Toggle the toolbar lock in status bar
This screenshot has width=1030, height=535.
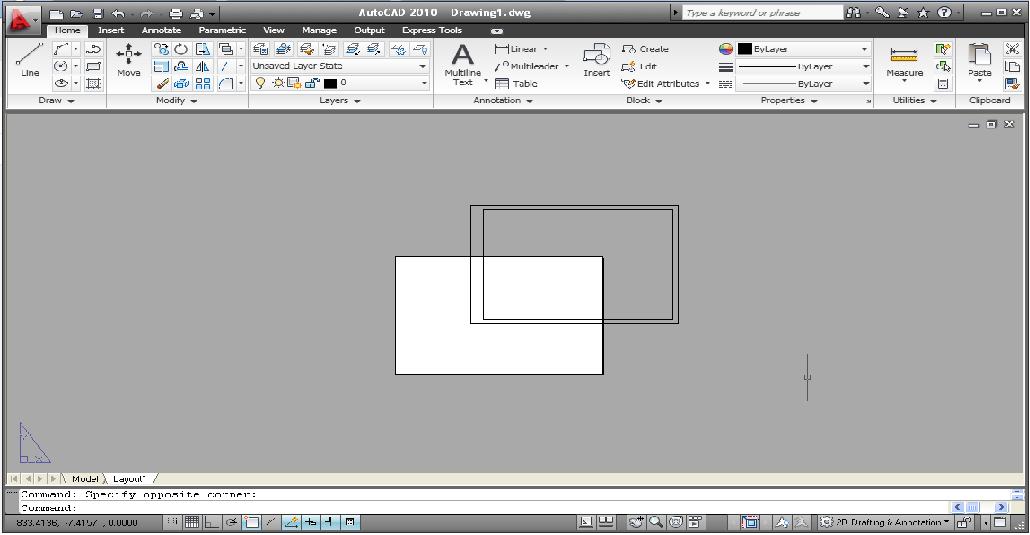click(x=965, y=523)
